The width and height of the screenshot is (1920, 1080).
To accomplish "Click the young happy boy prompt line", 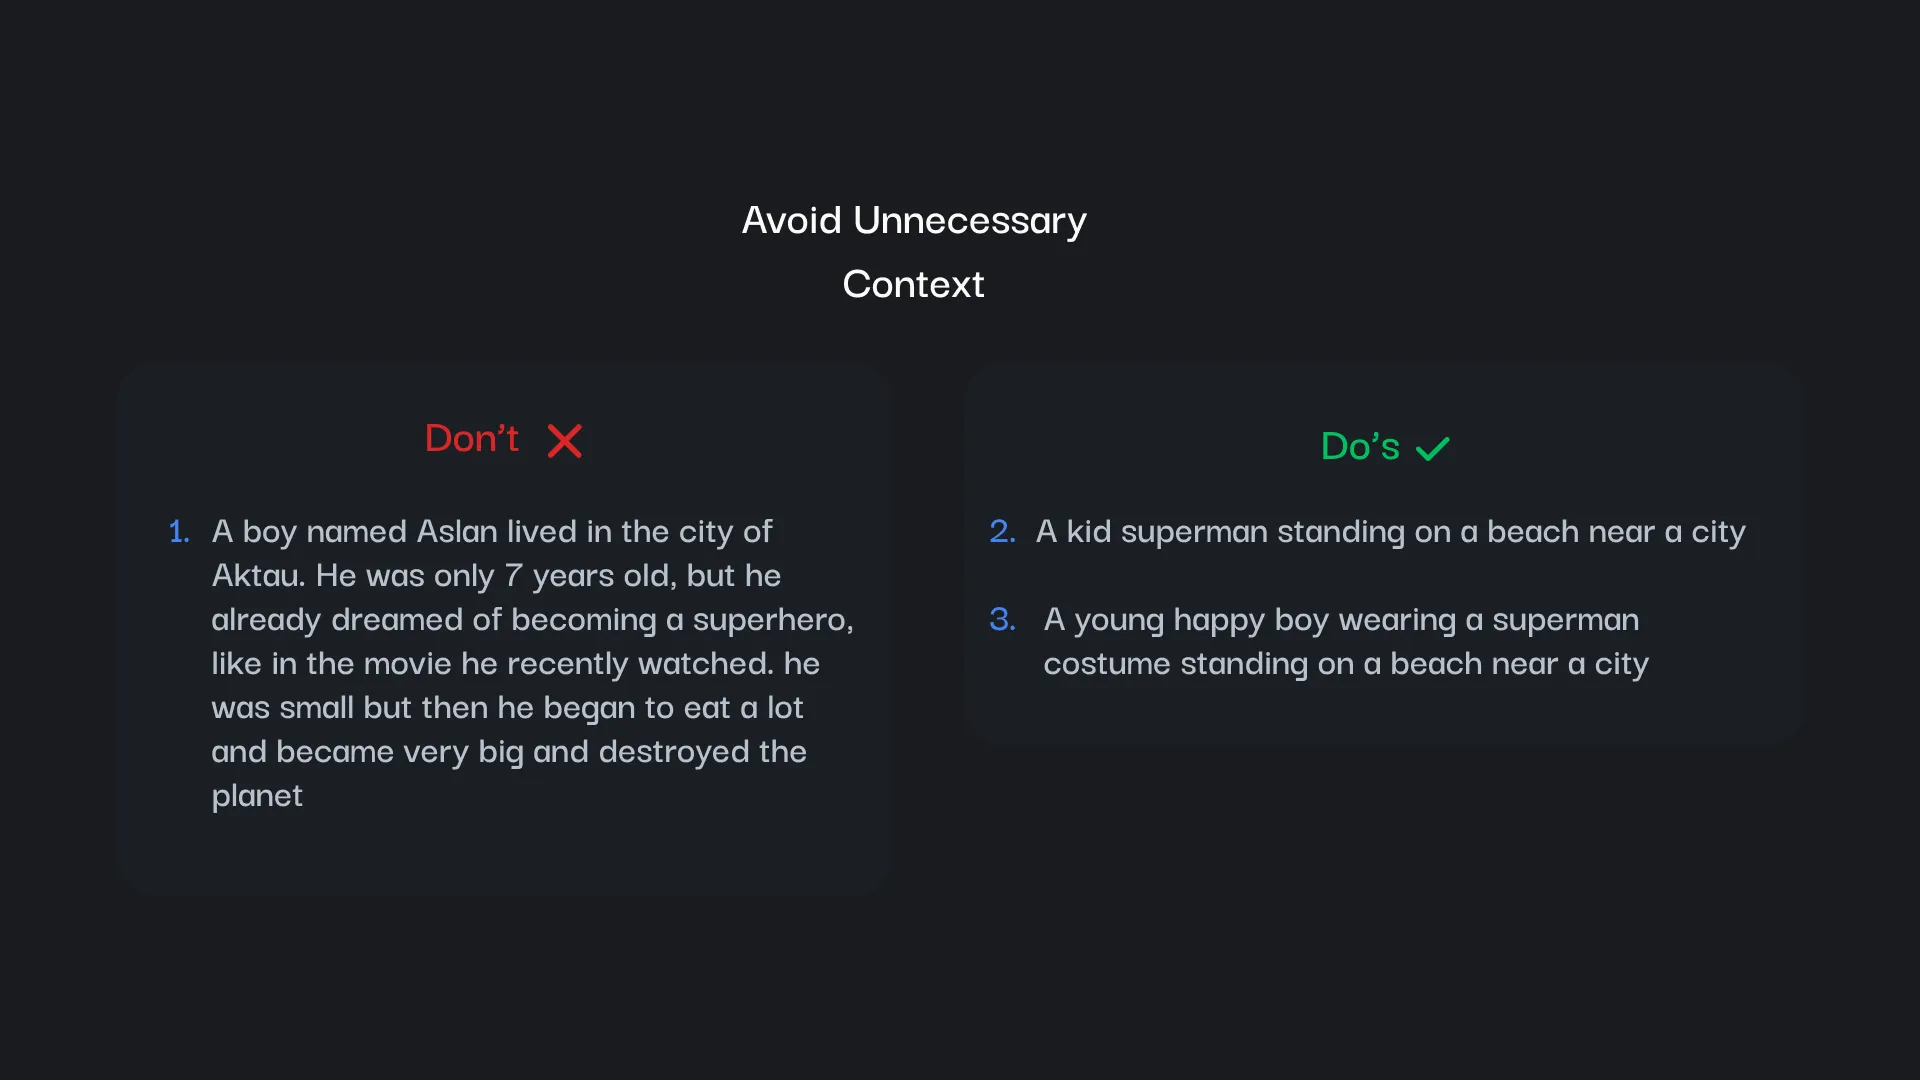I will click(x=1341, y=620).
